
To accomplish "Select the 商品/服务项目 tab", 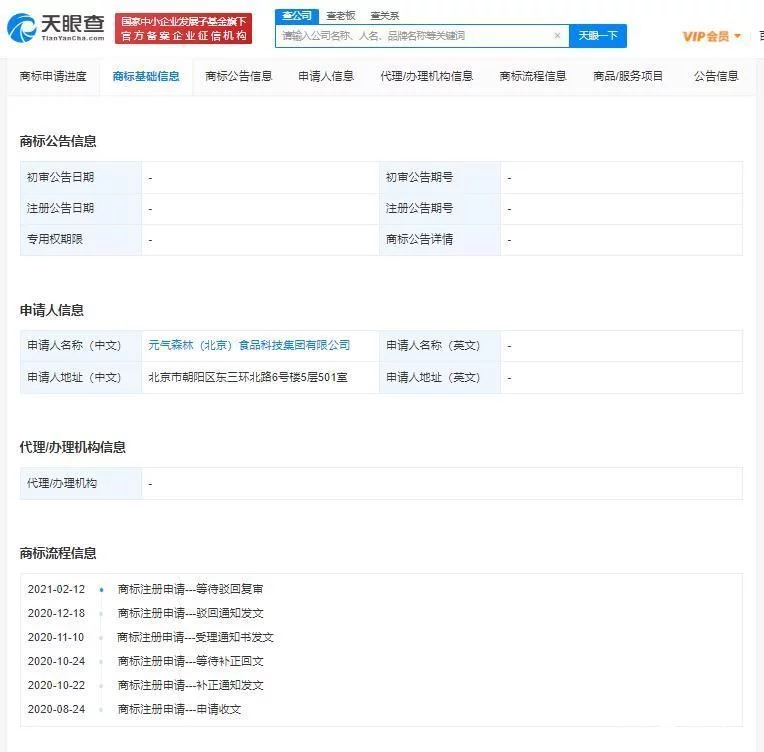I will coord(628,76).
